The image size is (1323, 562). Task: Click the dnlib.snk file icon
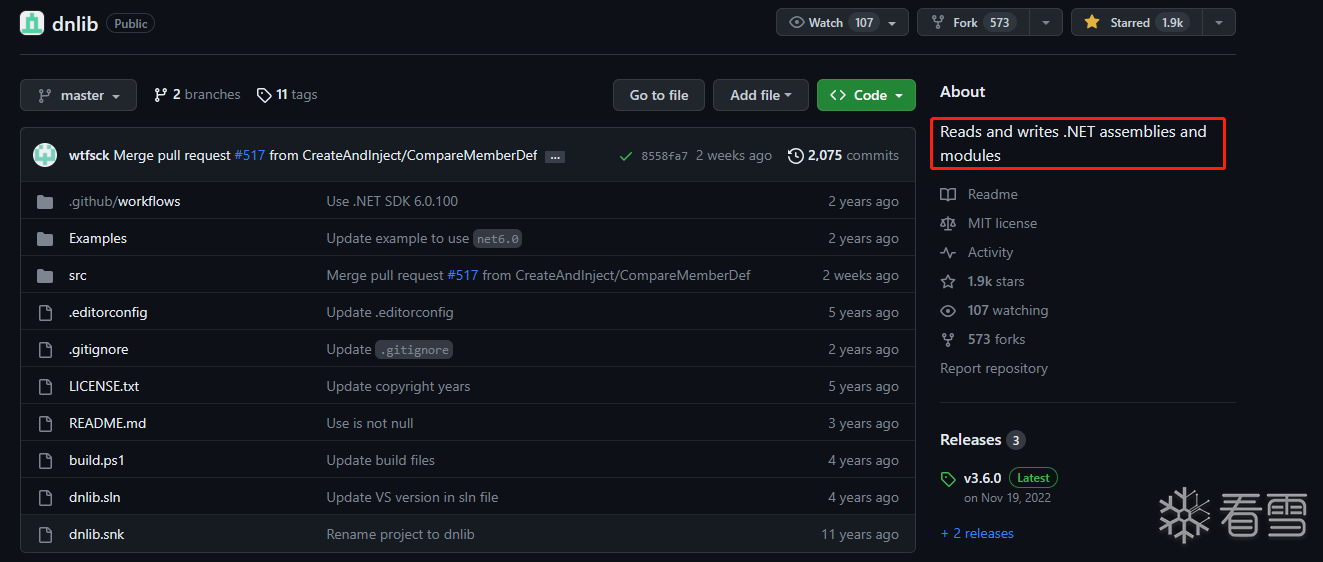coord(45,534)
